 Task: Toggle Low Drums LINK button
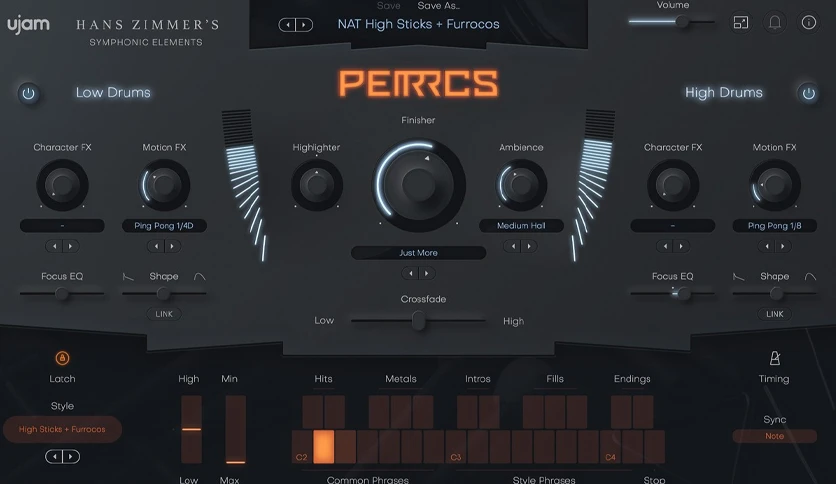click(x=164, y=314)
